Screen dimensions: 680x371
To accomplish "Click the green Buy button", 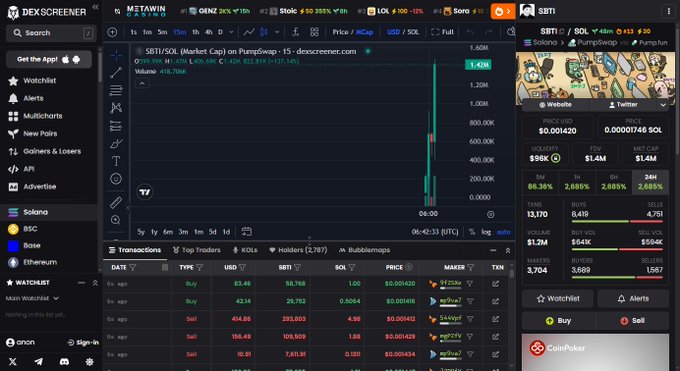I will pos(558,321).
